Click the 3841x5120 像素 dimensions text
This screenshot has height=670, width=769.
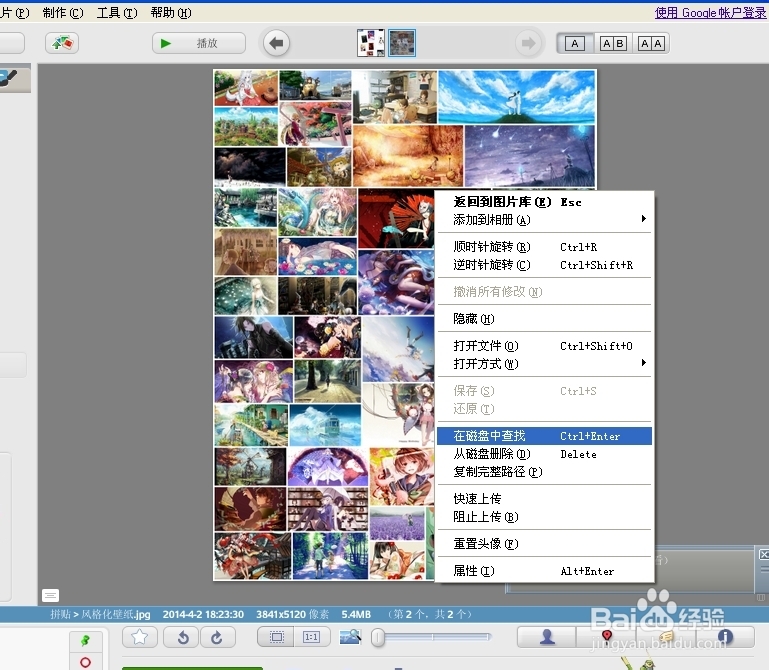tap(293, 615)
